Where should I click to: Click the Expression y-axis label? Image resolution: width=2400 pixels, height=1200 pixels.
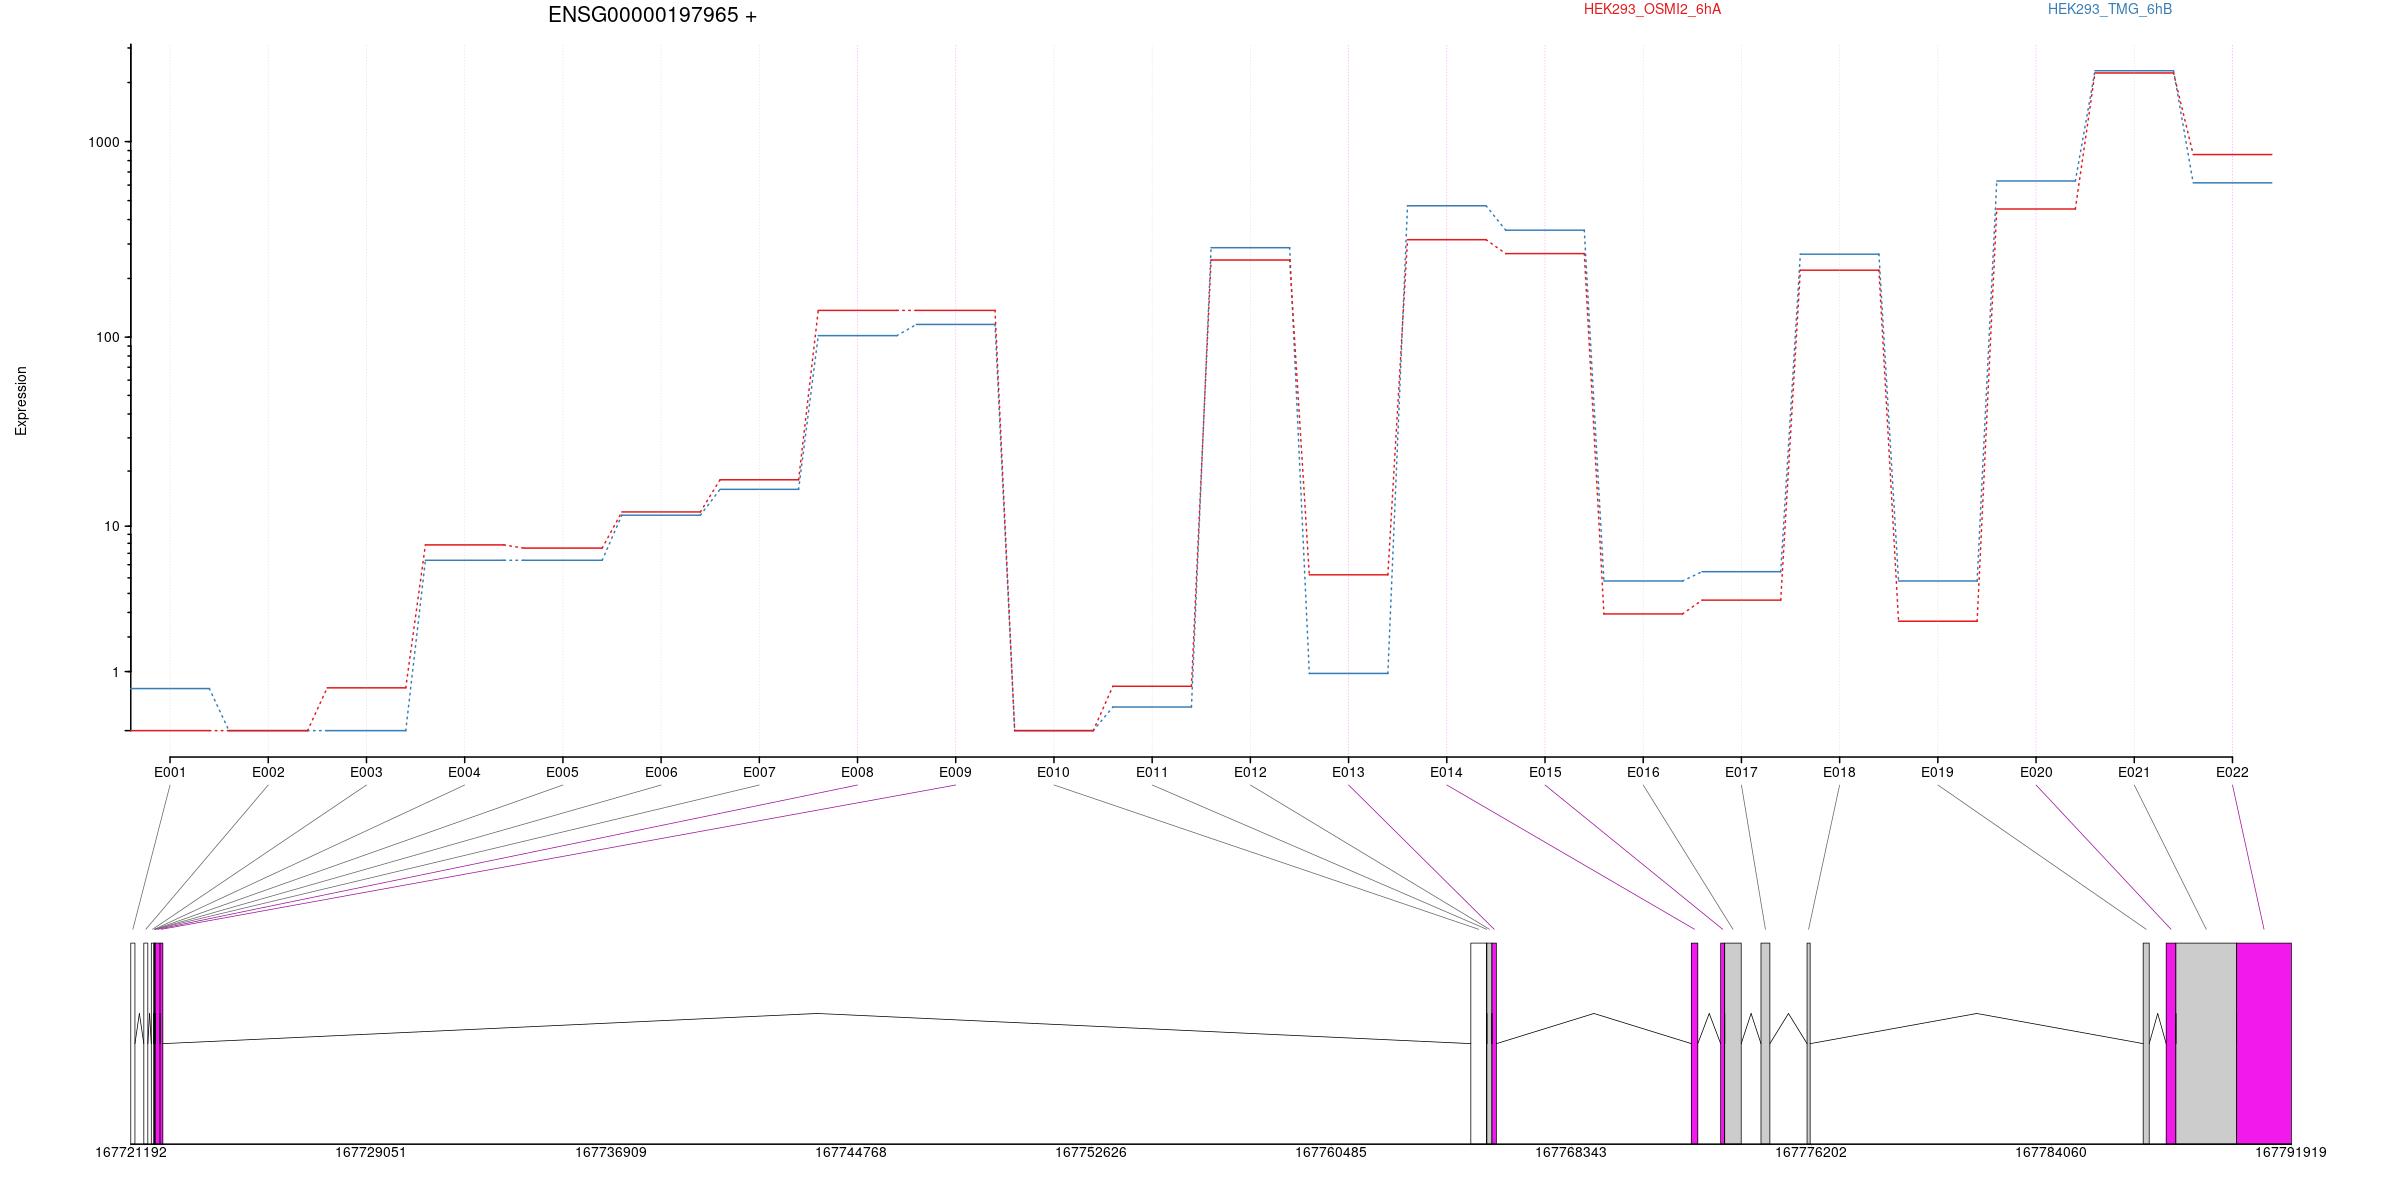coord(21,400)
